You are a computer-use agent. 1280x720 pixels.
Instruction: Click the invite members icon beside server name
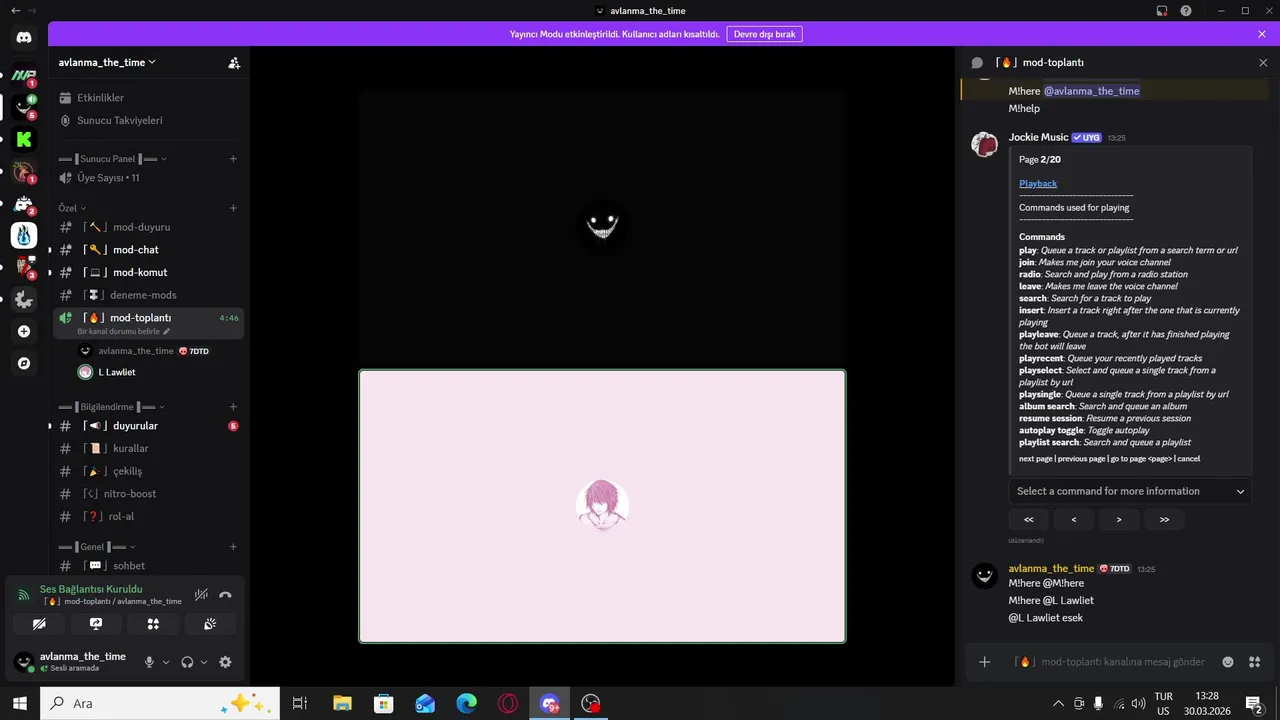coord(234,62)
